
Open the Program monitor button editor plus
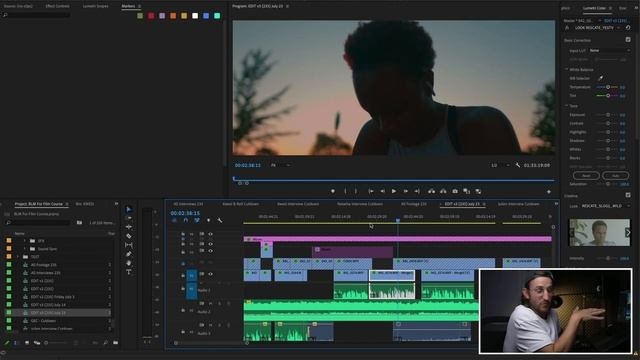tap(549, 191)
